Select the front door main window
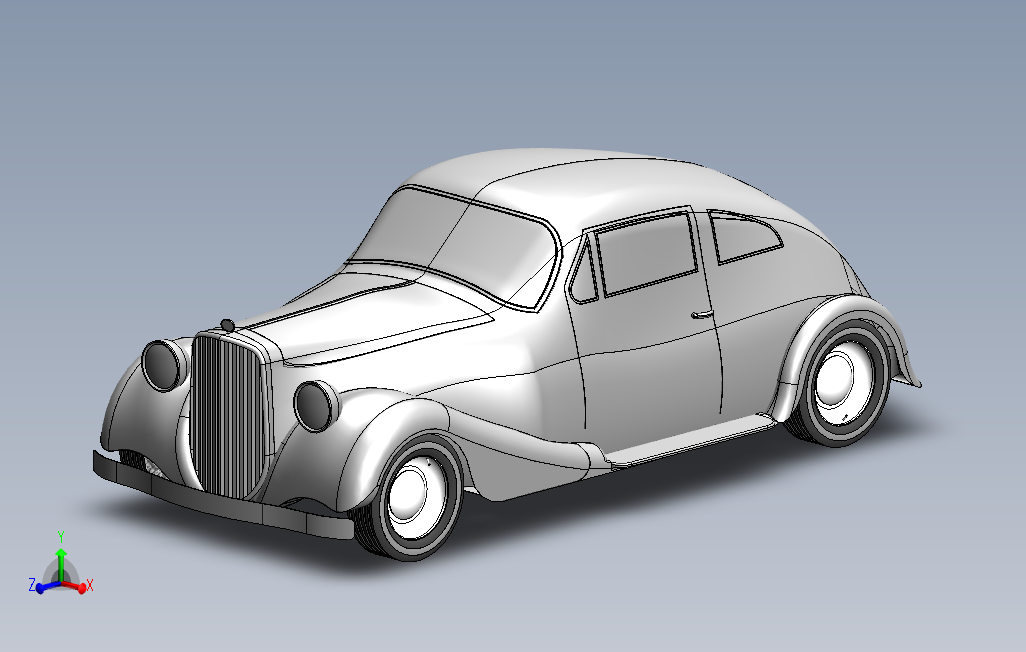 tap(646, 253)
